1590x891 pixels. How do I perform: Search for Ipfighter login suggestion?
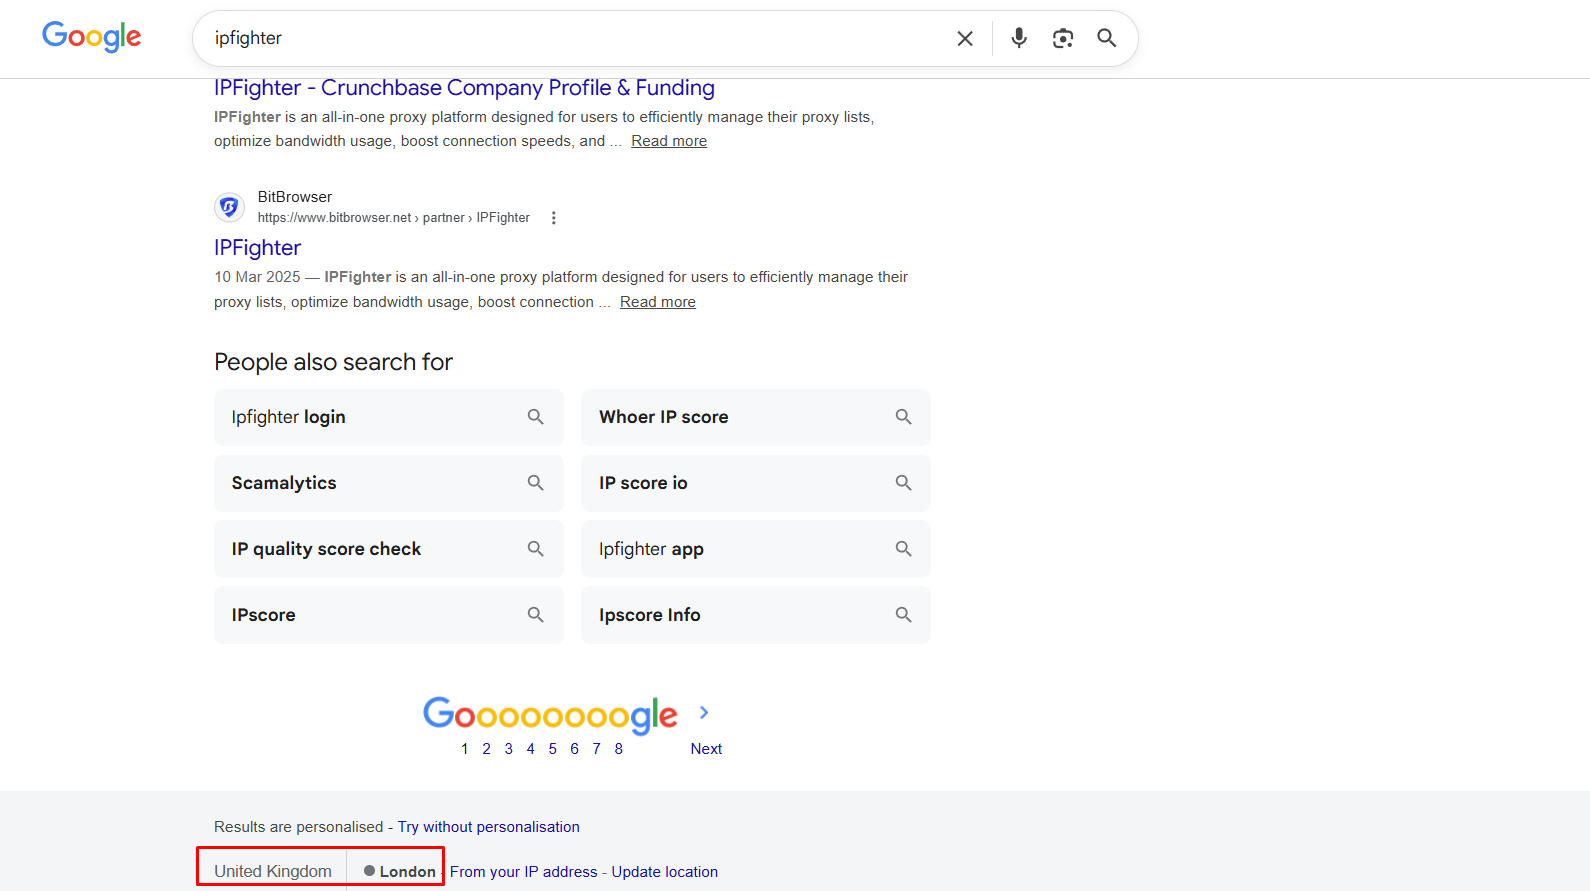[389, 417]
